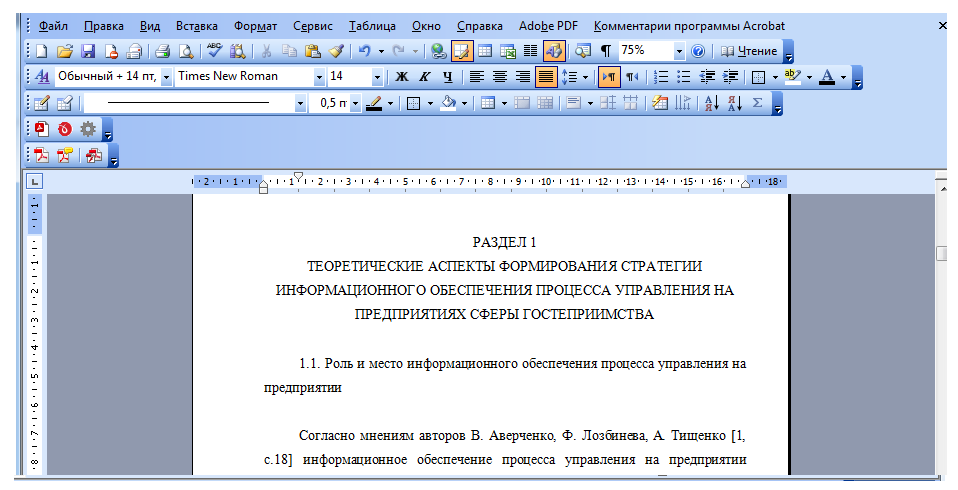Screen dimensions: 958x490
Task: Select the table Eraser tool
Action: [65, 103]
